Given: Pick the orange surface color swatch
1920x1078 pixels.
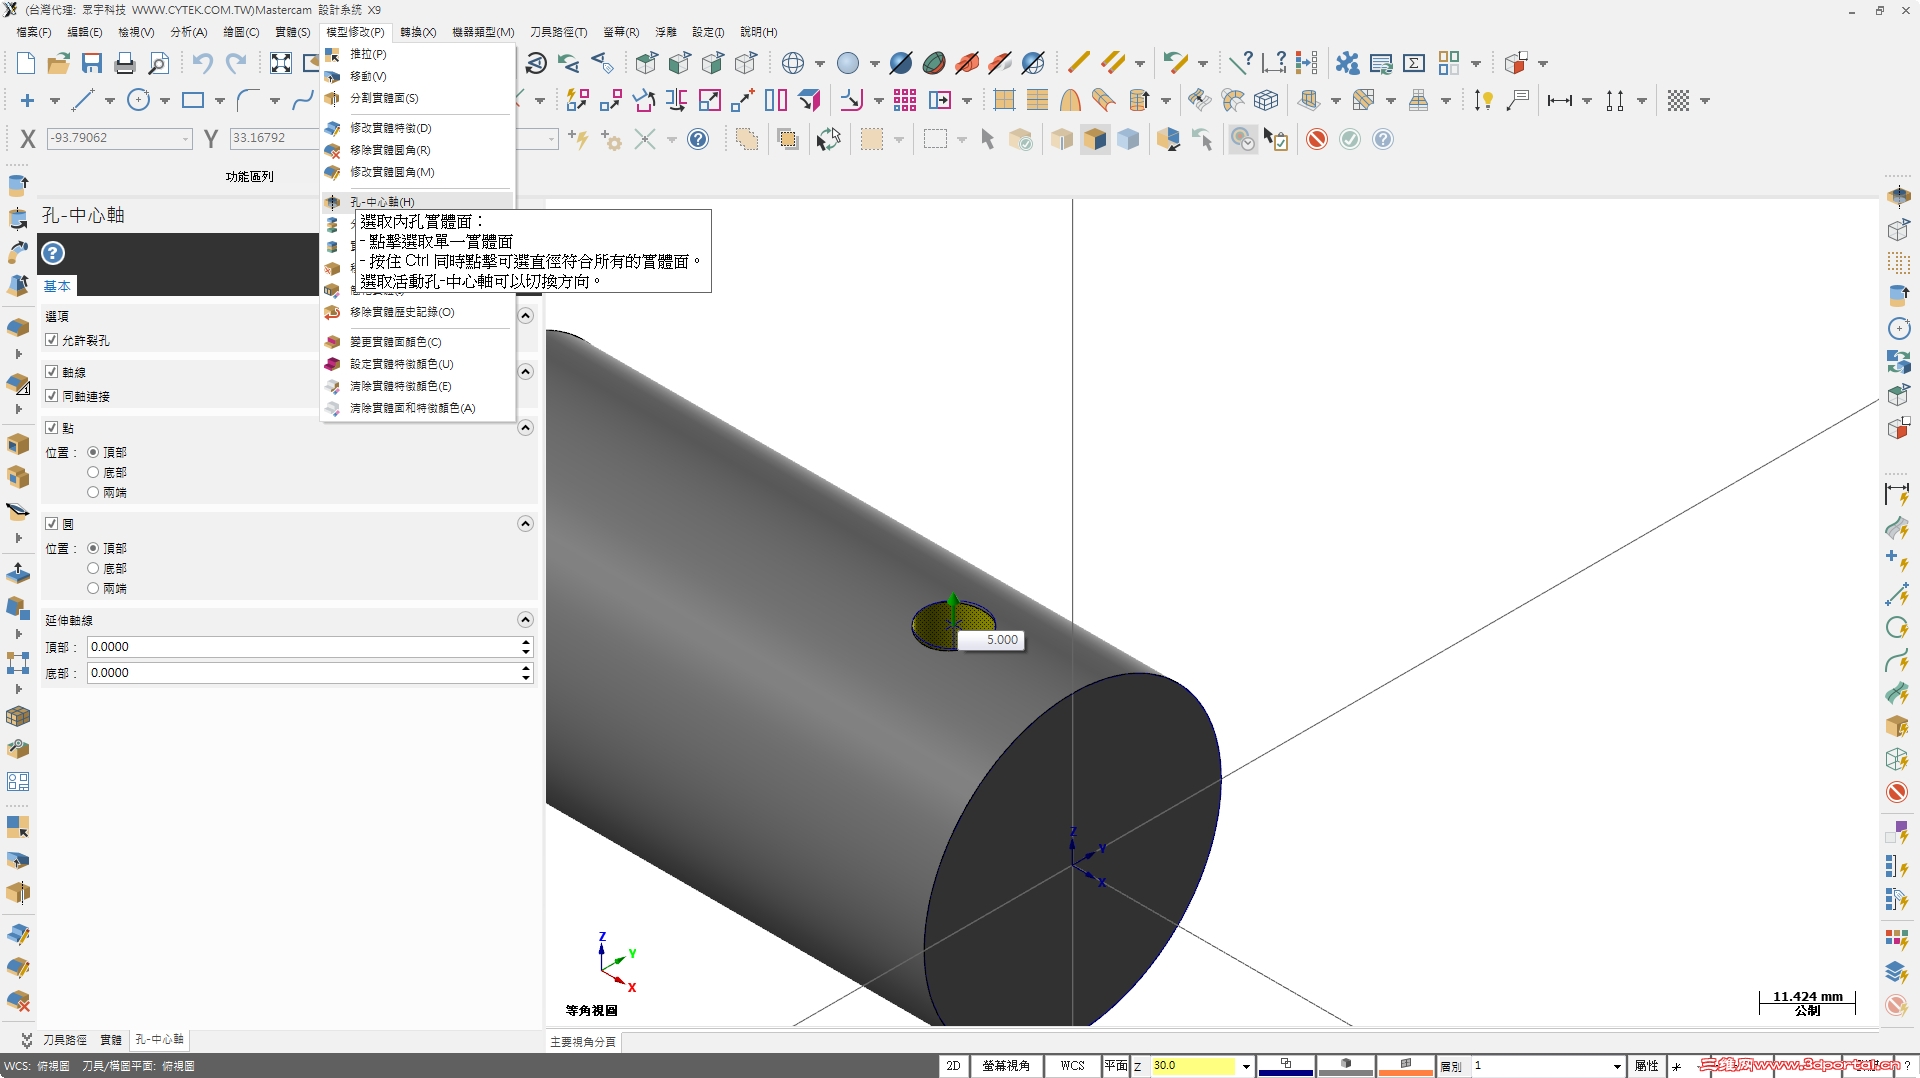Looking at the screenshot, I should pos(1405,1066).
